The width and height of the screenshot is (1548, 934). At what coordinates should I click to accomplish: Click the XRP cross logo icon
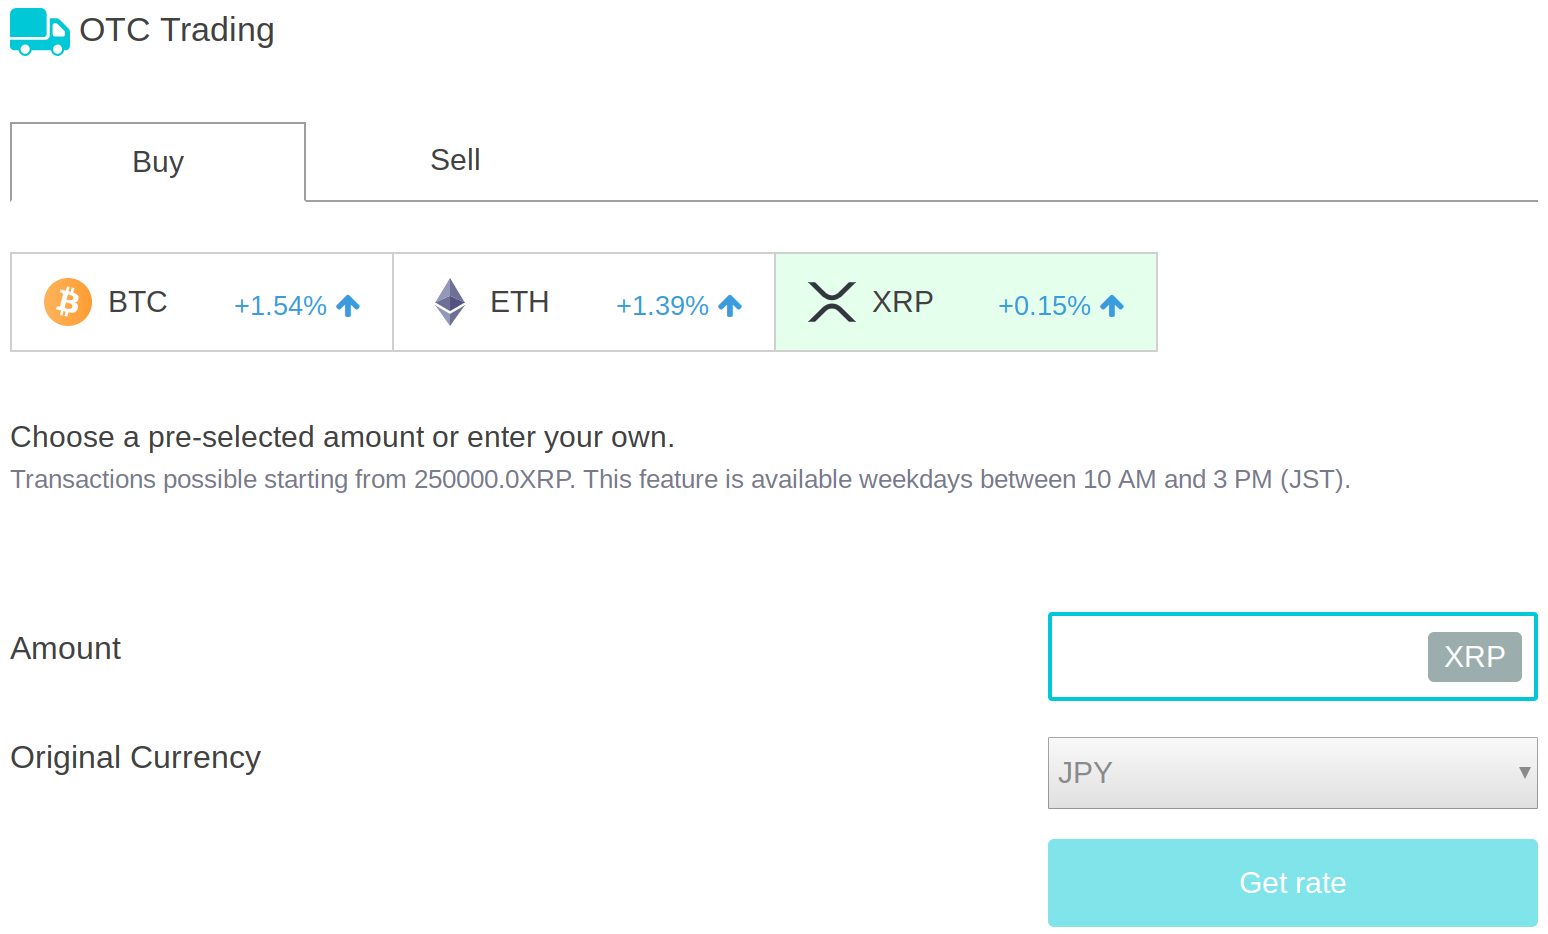(x=832, y=302)
